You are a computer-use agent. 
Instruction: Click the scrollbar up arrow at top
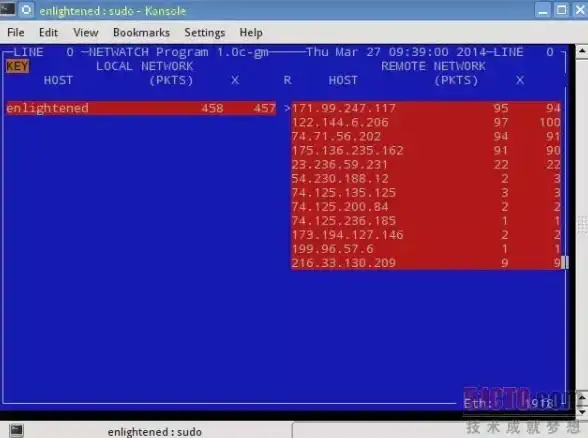(x=582, y=50)
